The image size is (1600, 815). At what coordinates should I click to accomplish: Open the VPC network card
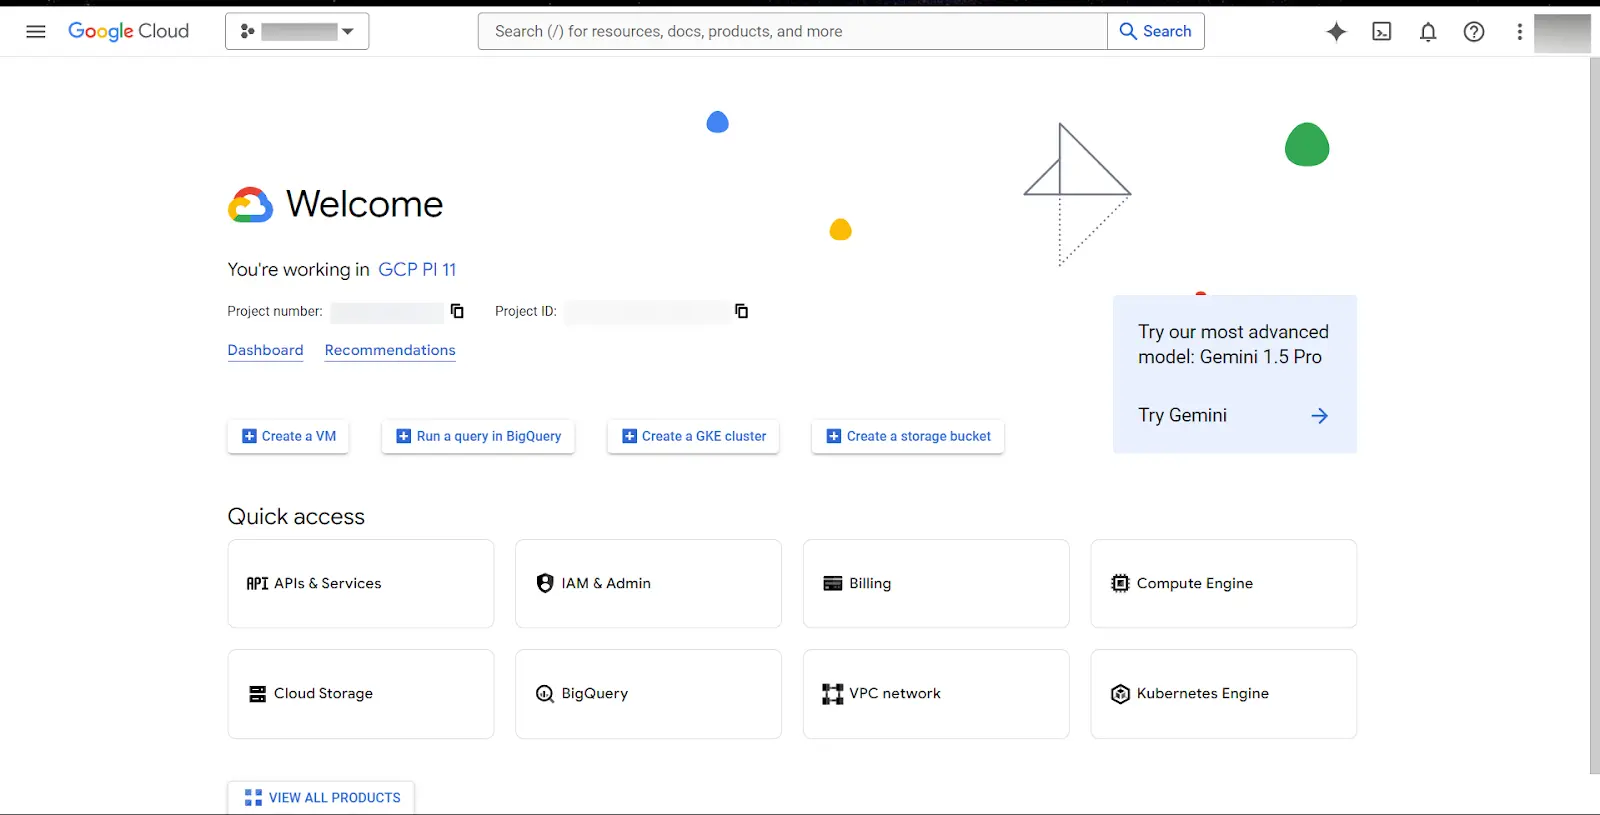[936, 694]
